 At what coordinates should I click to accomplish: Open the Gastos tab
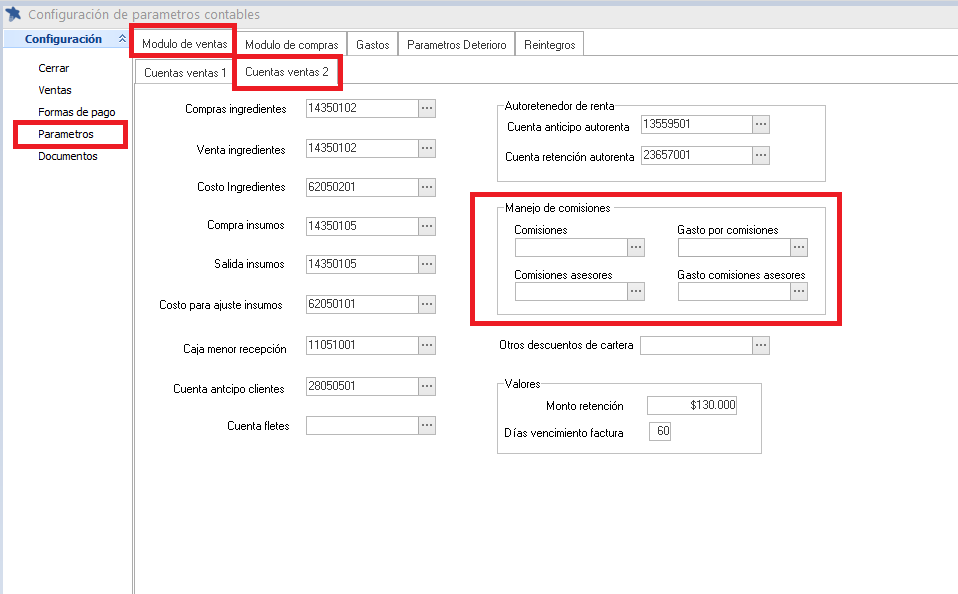click(373, 45)
